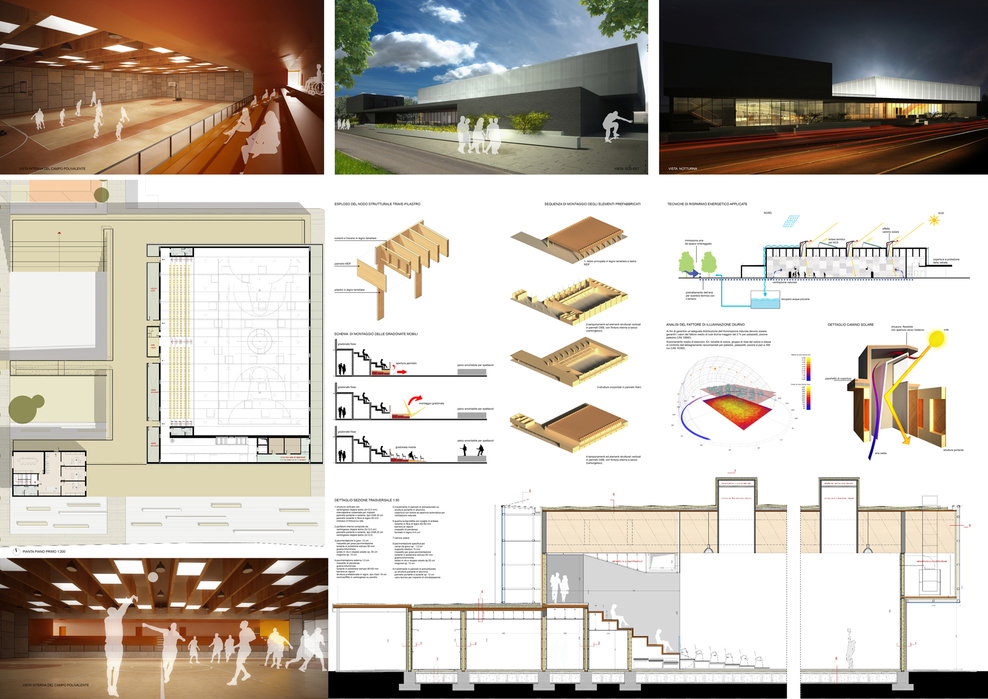Click 'ESPLOSO DEL NODO STRUTTURALE TRAVE-PILASTRO' heading
Image resolution: width=988 pixels, height=699 pixels.
tap(377, 204)
